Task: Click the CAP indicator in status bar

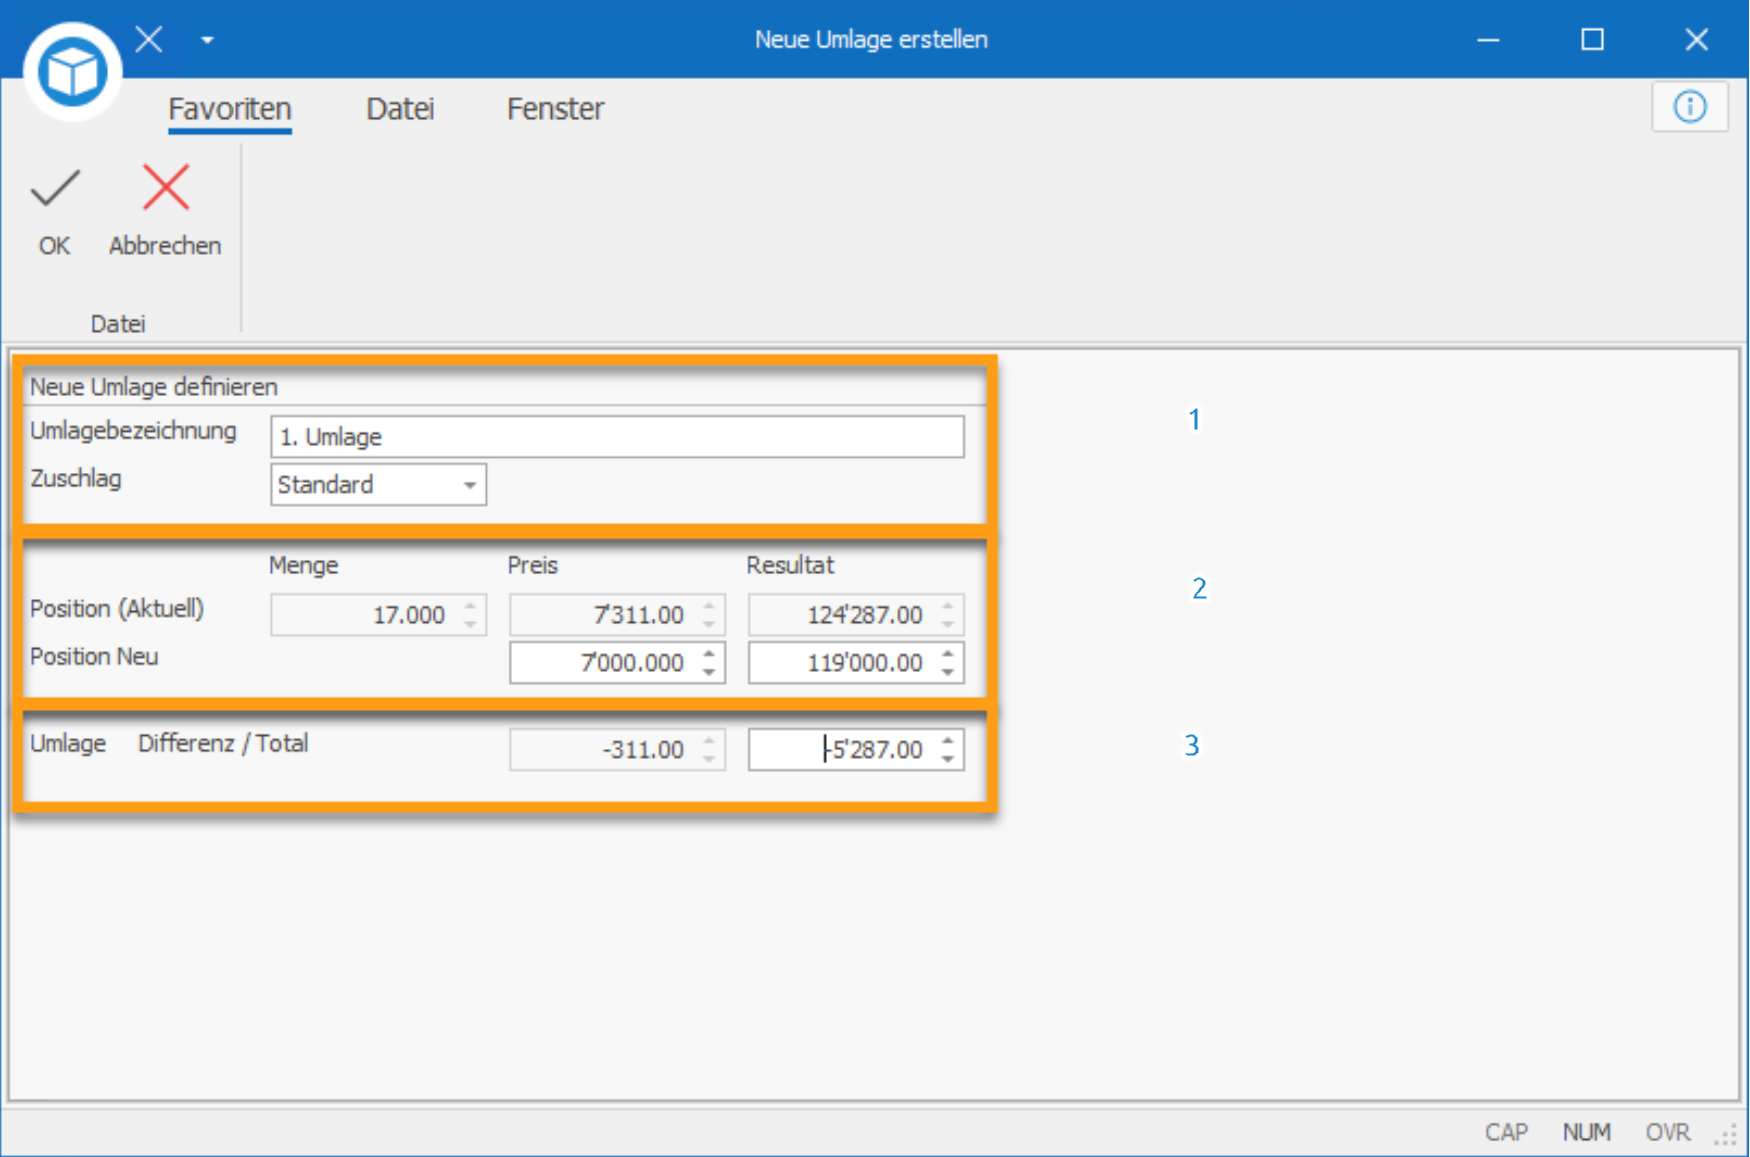Action: click(1506, 1132)
